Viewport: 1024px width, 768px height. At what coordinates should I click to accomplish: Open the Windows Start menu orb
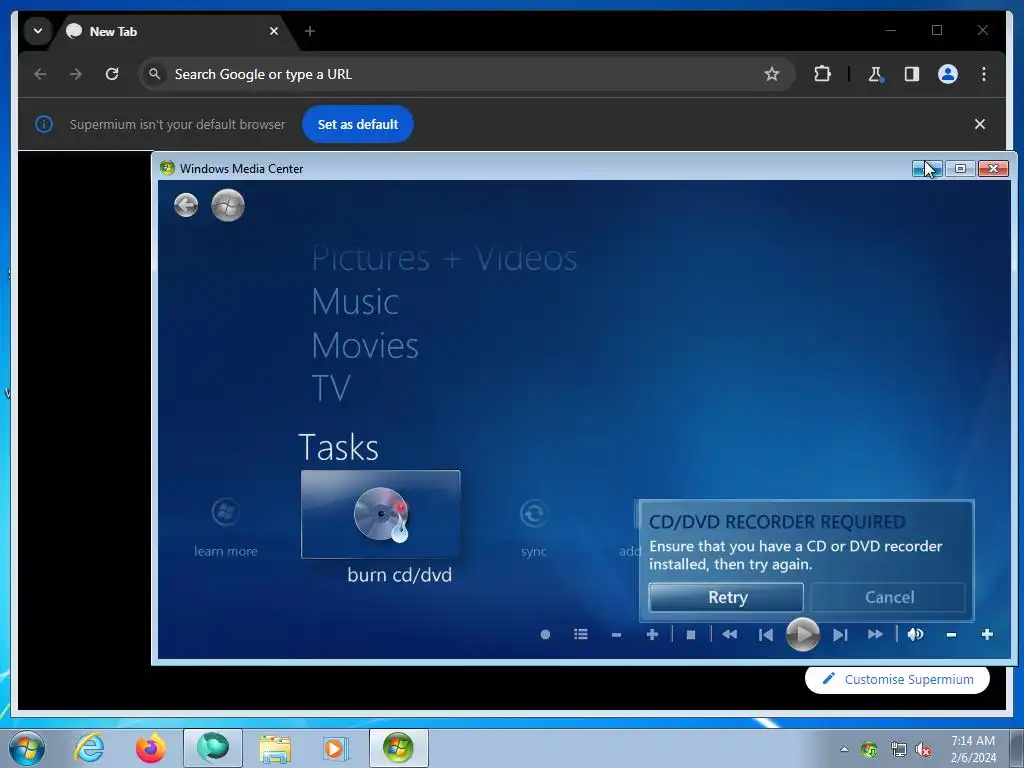click(27, 748)
